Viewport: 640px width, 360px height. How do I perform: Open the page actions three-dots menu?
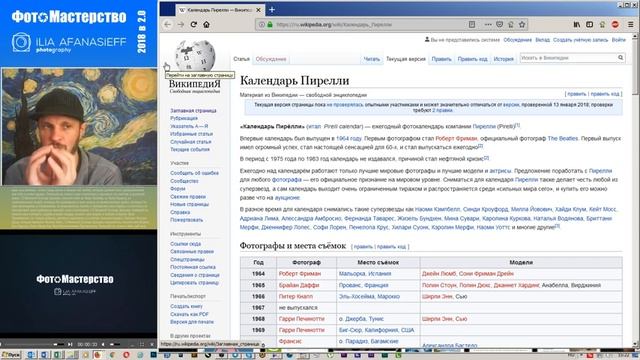click(x=488, y=24)
